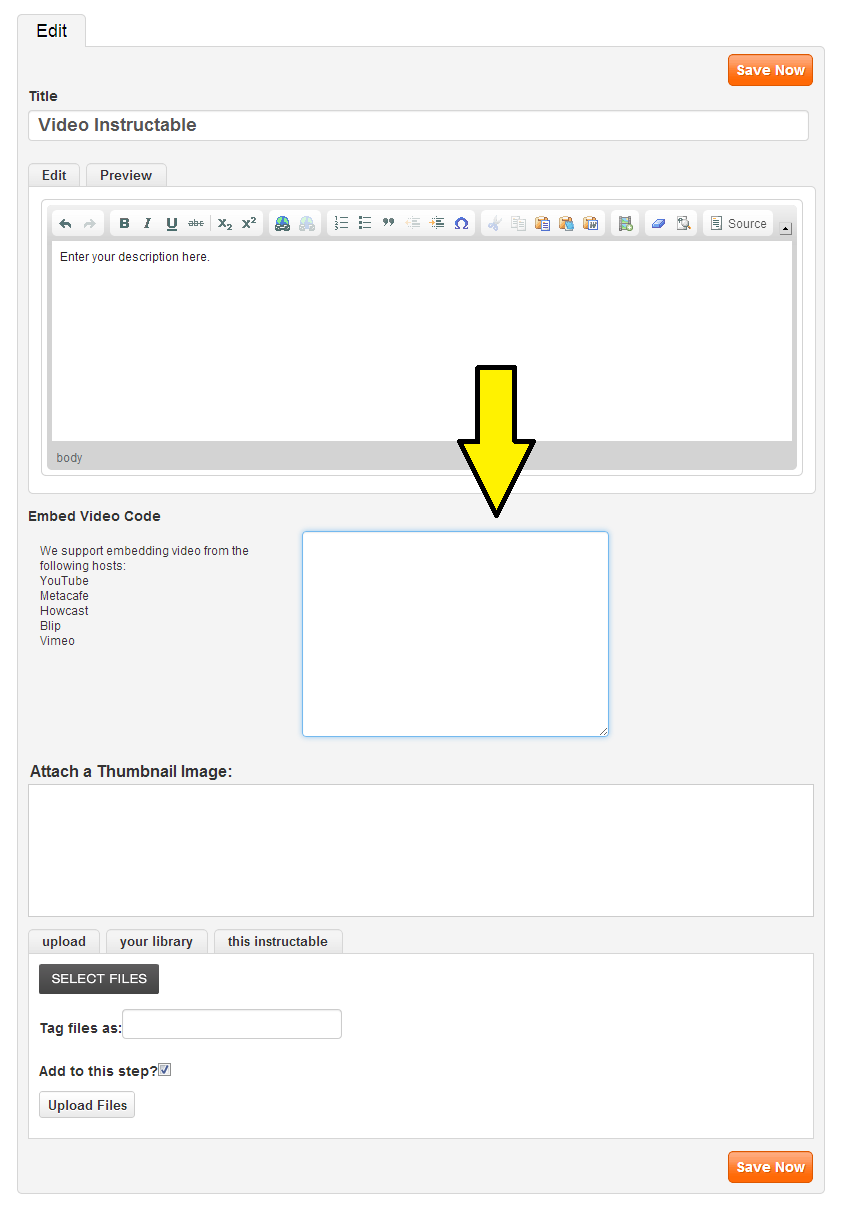The image size is (846, 1214).
Task: Click the insert video/media filmstrip icon
Action: click(x=625, y=224)
